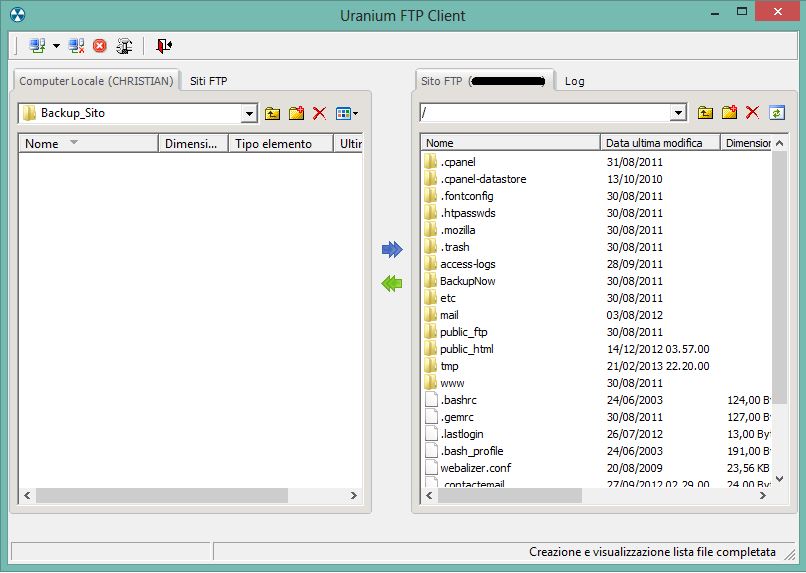Open the settings tools toolbar icon
This screenshot has height=573, width=806.
pyautogui.click(x=124, y=46)
